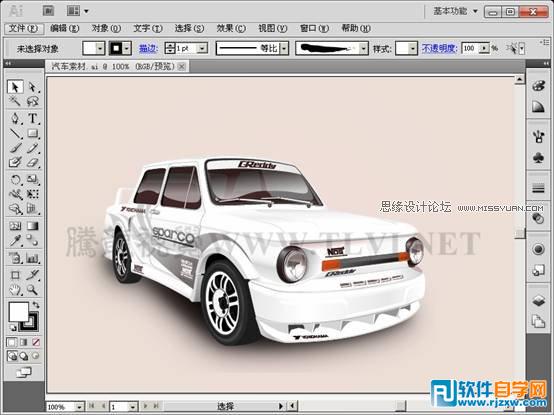Open the Color Guide panel icon
This screenshot has height=415, width=554.
538,106
